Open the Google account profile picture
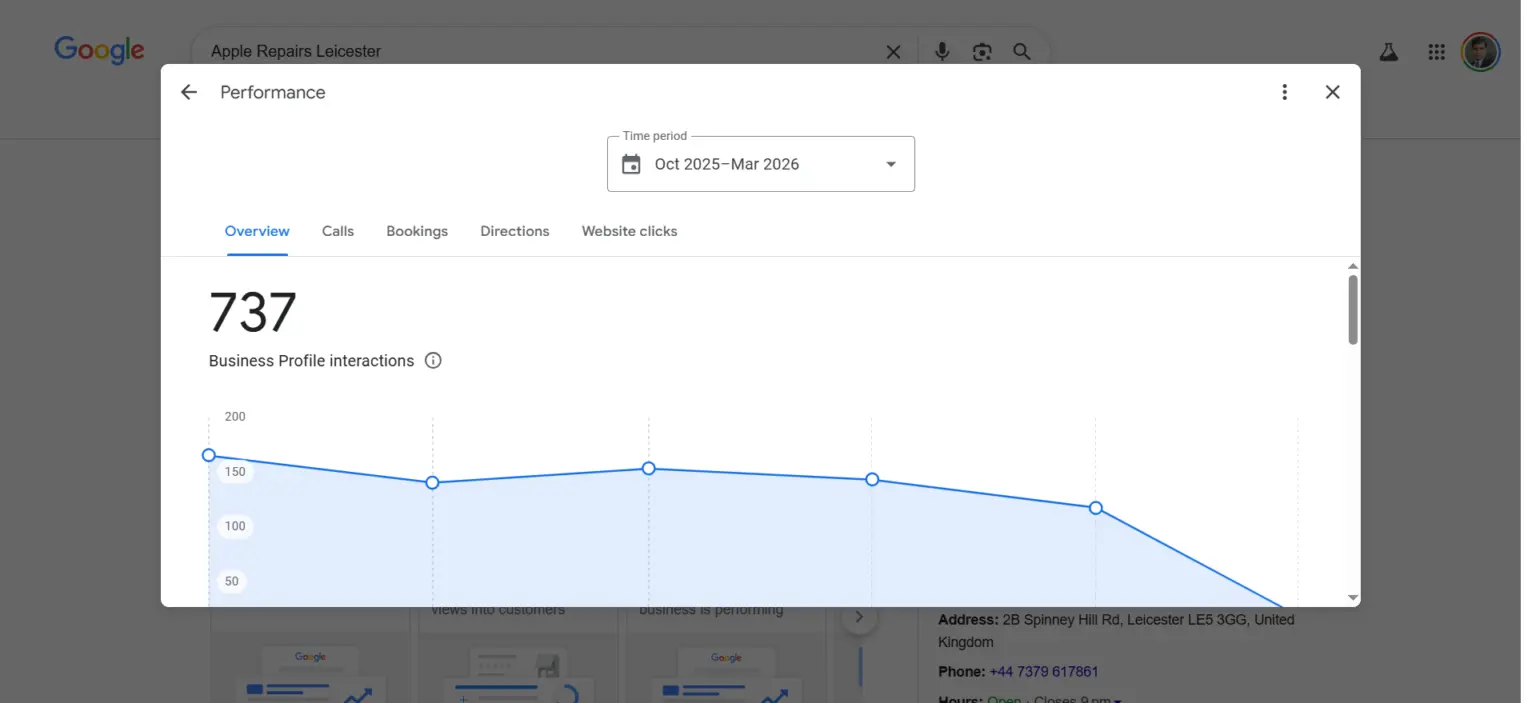 click(x=1481, y=52)
